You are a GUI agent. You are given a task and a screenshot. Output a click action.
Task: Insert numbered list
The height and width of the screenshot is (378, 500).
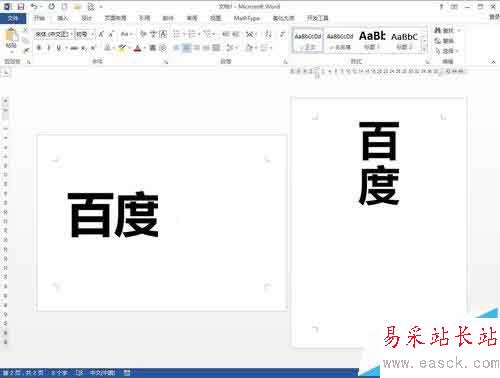coord(191,34)
